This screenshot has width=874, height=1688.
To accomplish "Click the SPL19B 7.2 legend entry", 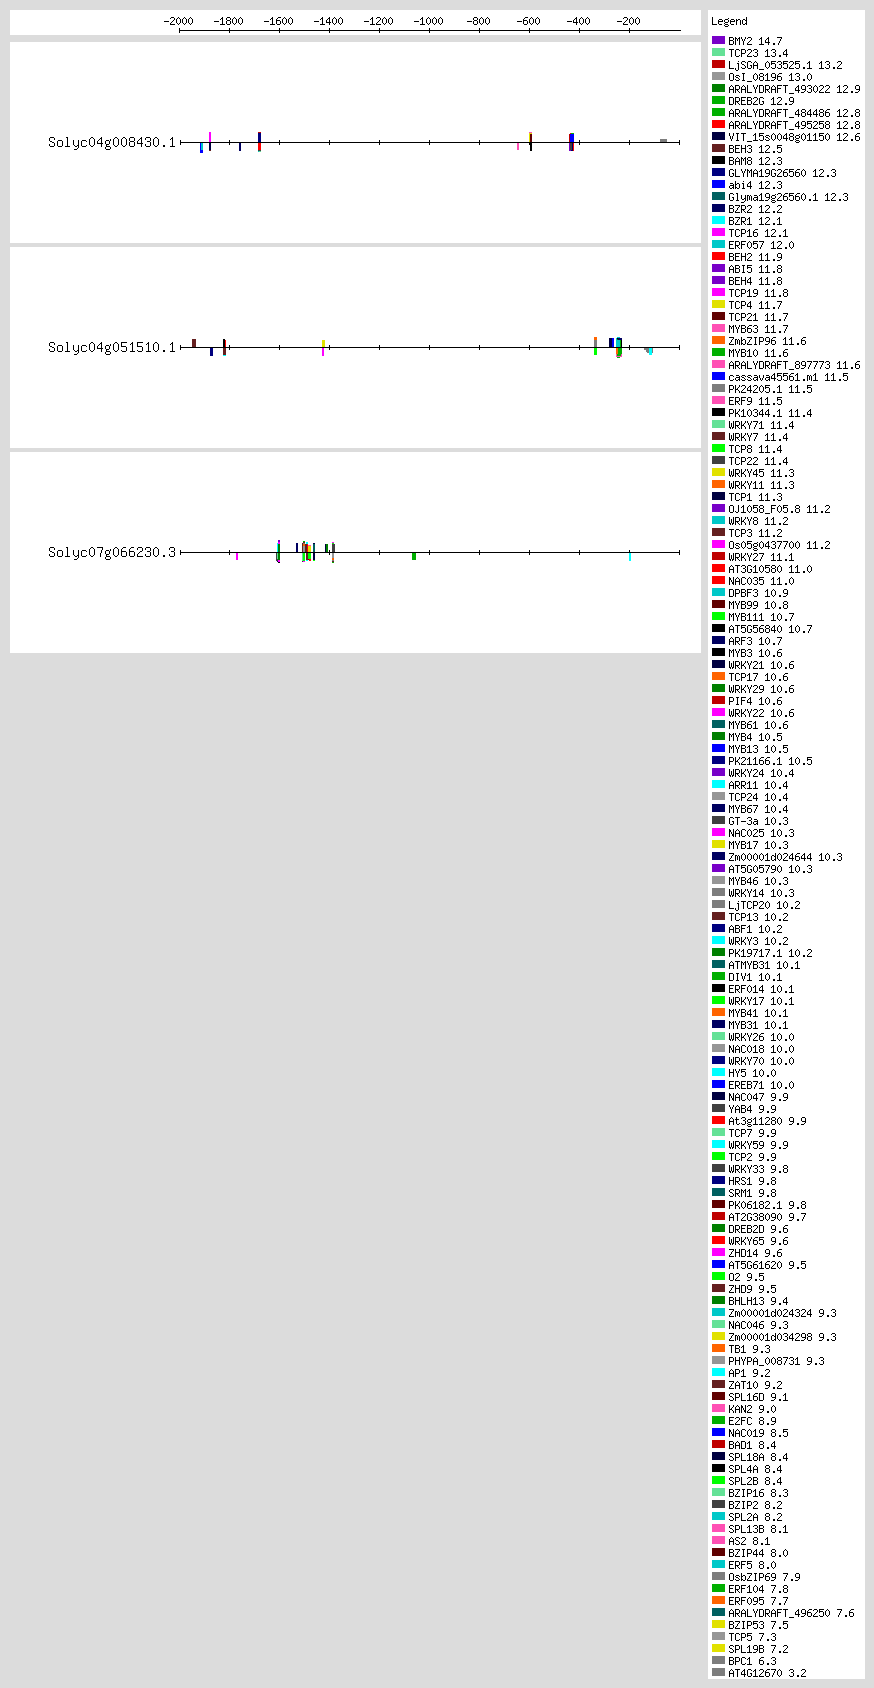I will click(758, 1649).
